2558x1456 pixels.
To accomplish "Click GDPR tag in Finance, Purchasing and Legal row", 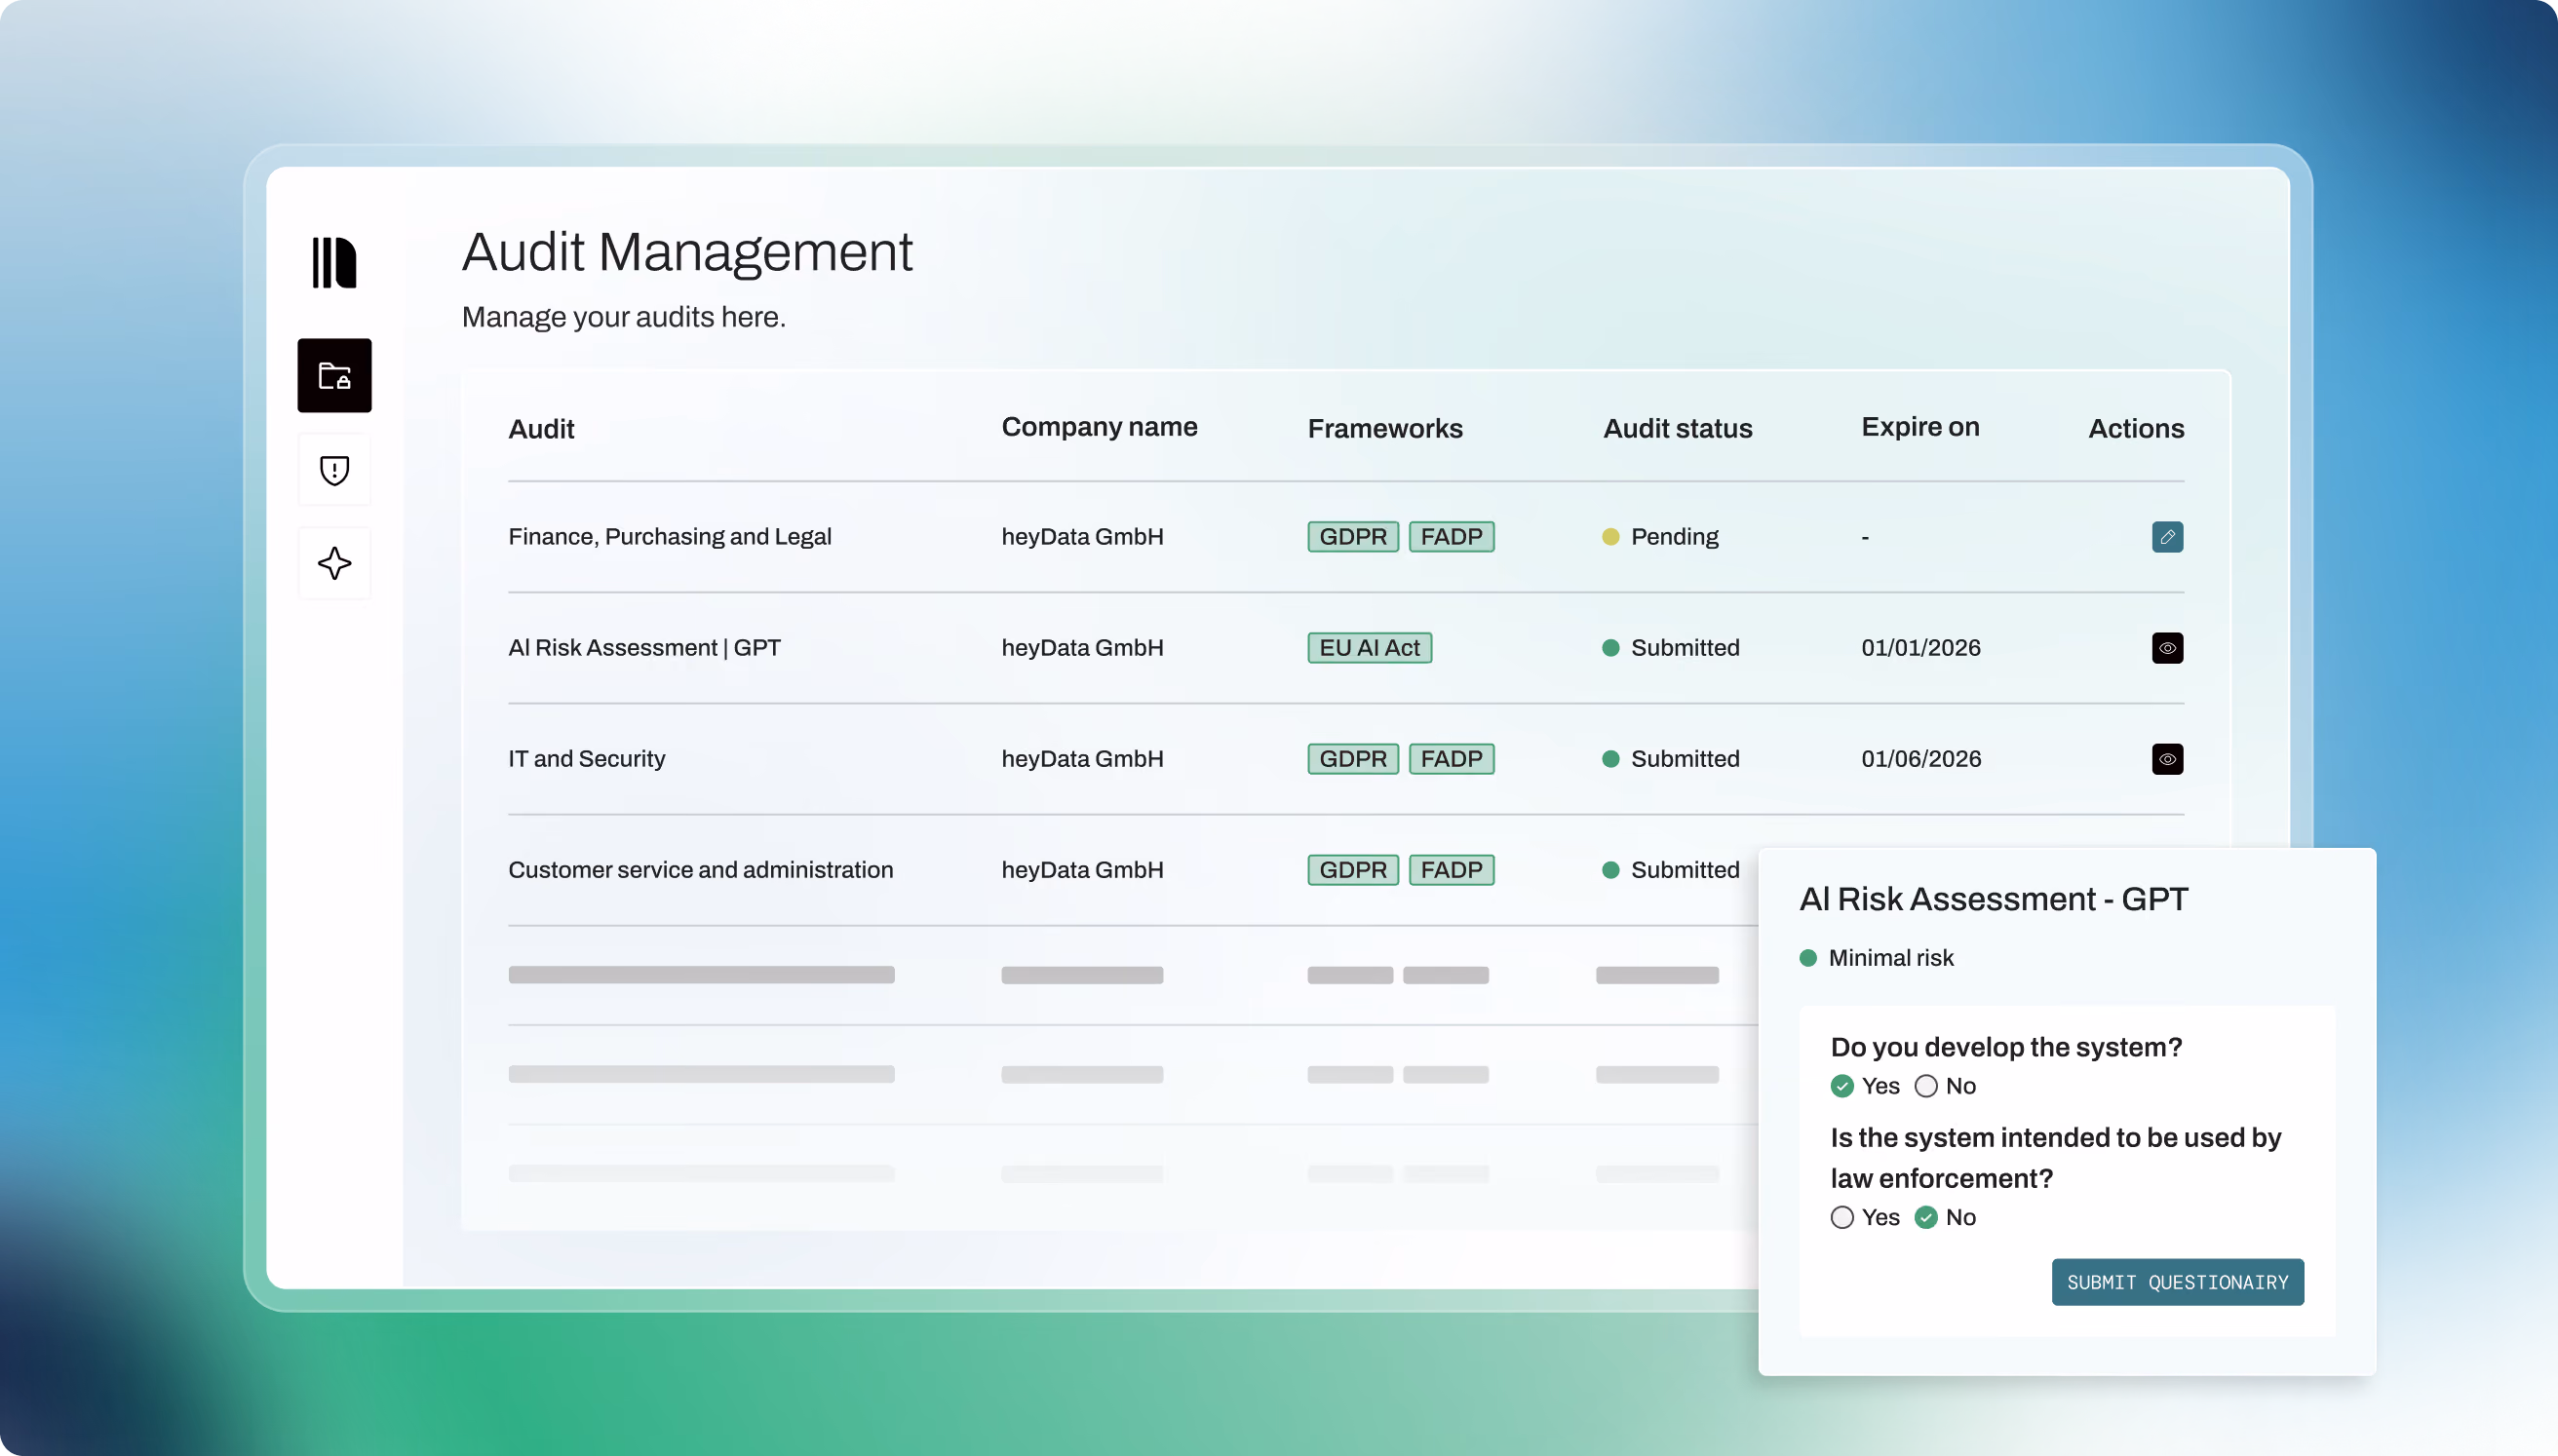I will 1353,537.
